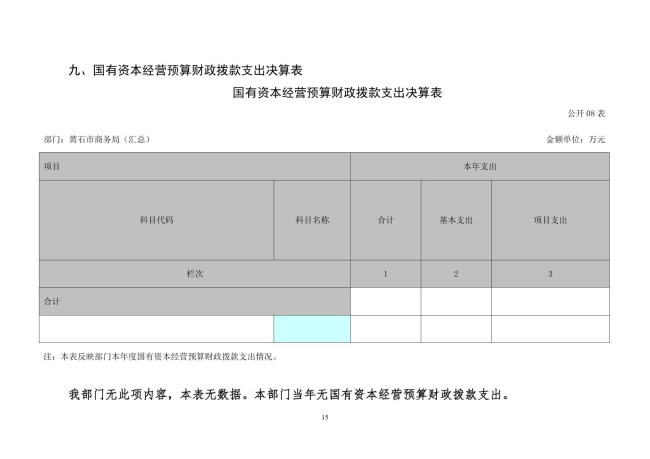The height and width of the screenshot is (459, 650).
Task: Select the 项目 header cell
Action: pos(194,166)
